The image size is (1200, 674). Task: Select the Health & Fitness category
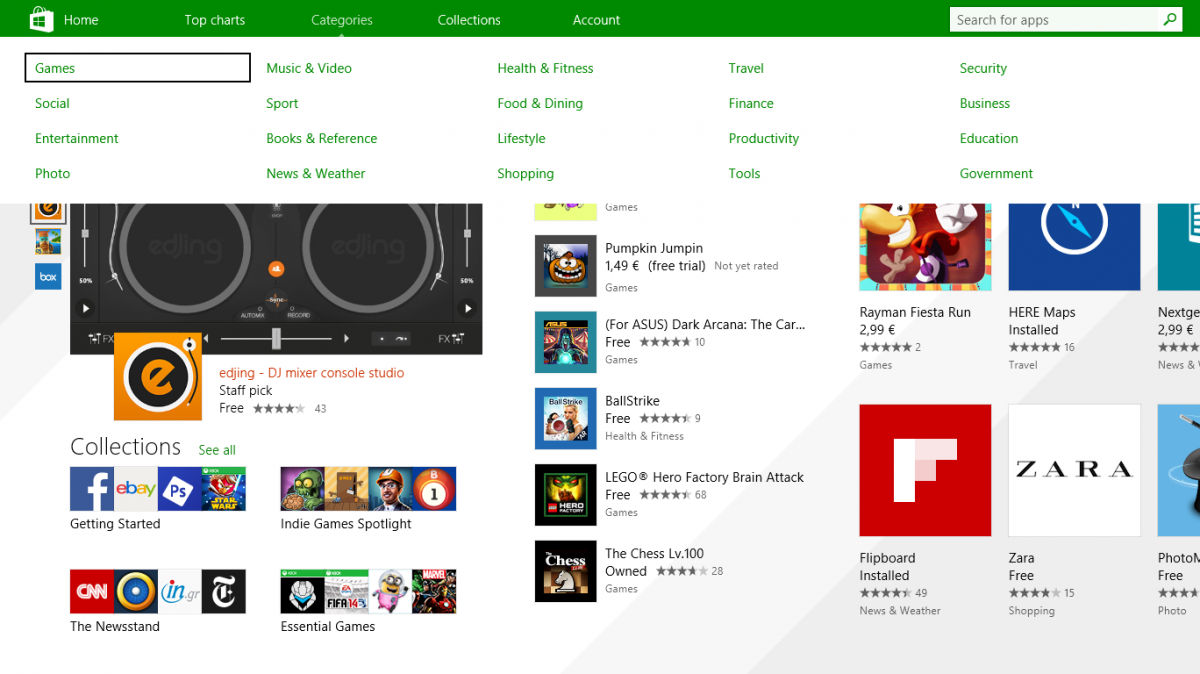click(x=545, y=68)
